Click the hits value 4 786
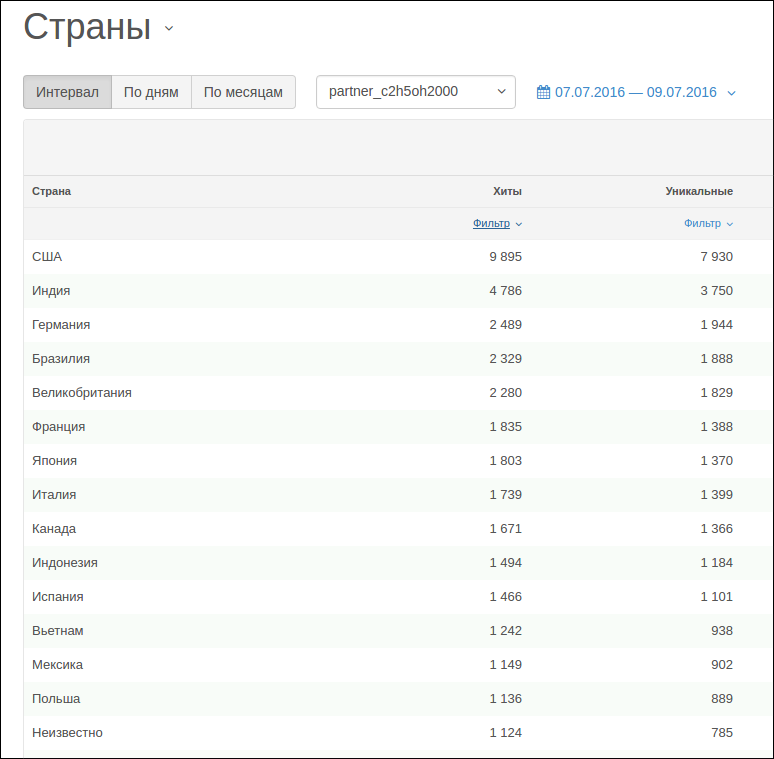Screen dimensions: 774x759 click(505, 291)
